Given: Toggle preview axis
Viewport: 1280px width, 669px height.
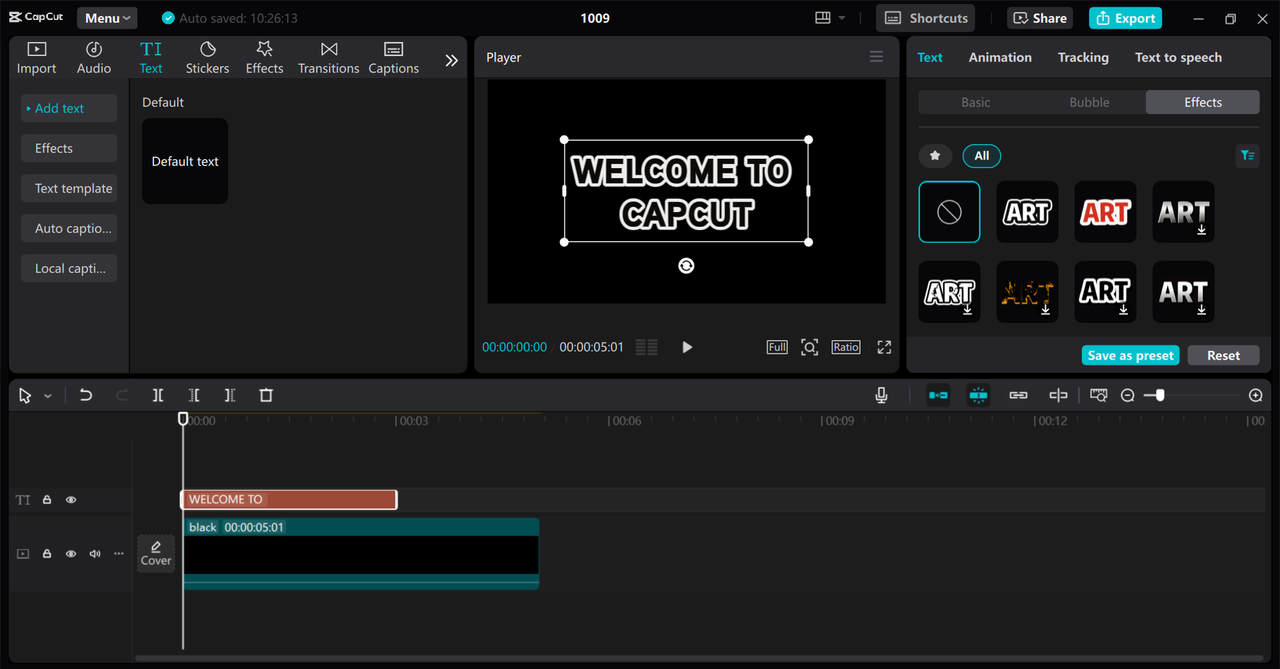Looking at the screenshot, I should pyautogui.click(x=1058, y=395).
